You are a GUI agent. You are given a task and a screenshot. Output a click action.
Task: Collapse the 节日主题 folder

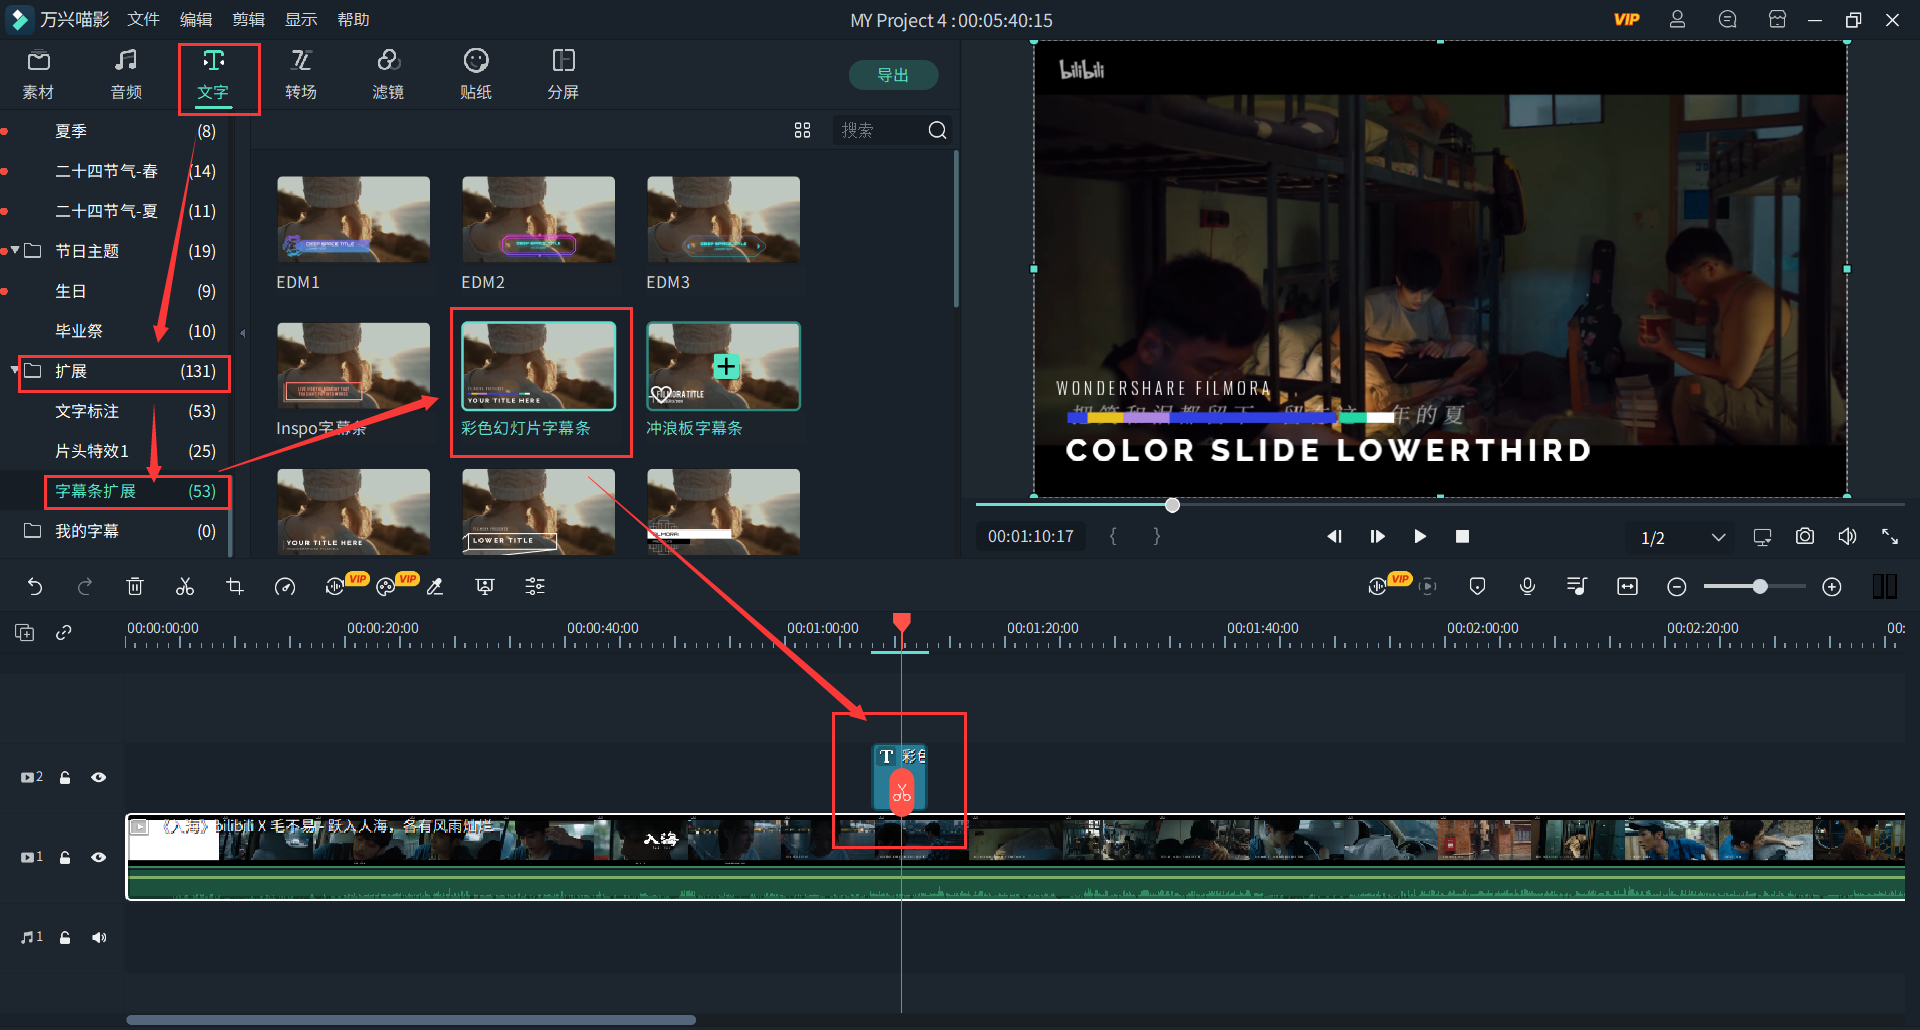[x=15, y=251]
